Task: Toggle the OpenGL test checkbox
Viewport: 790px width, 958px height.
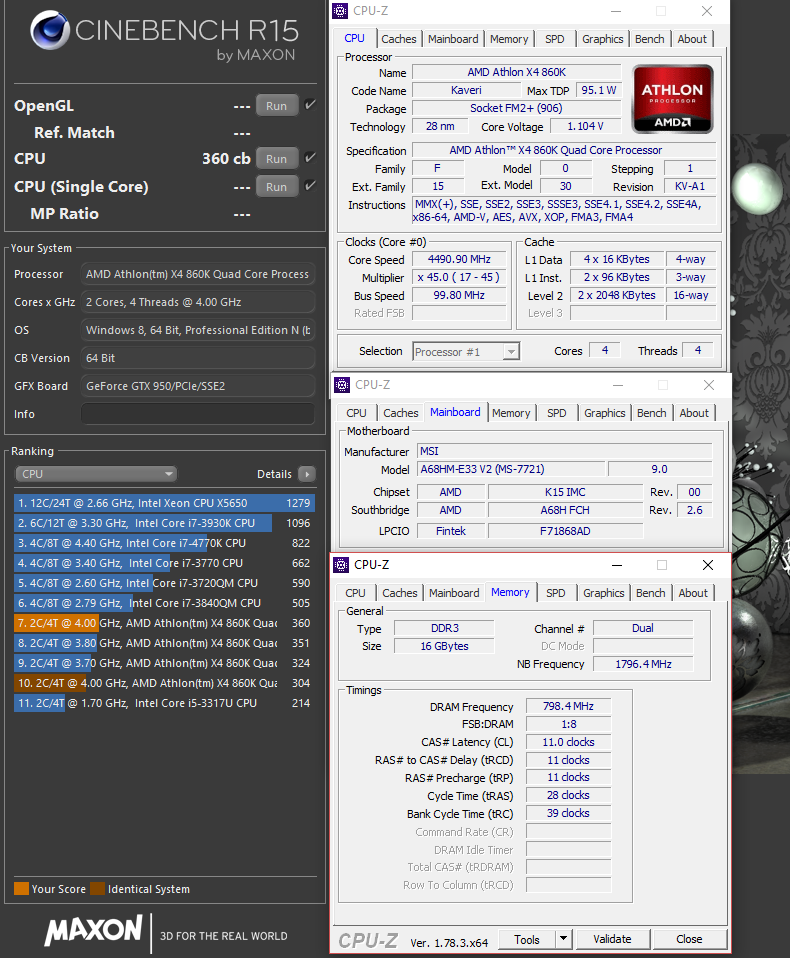Action: tap(310, 104)
